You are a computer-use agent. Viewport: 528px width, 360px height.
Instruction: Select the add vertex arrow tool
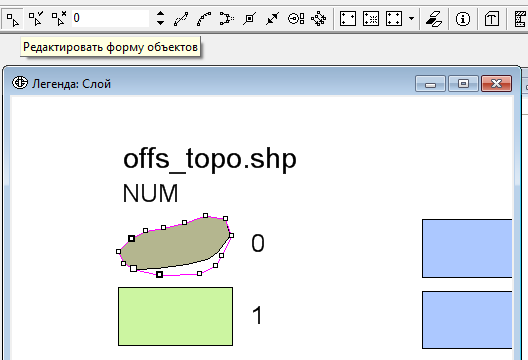pos(36,19)
